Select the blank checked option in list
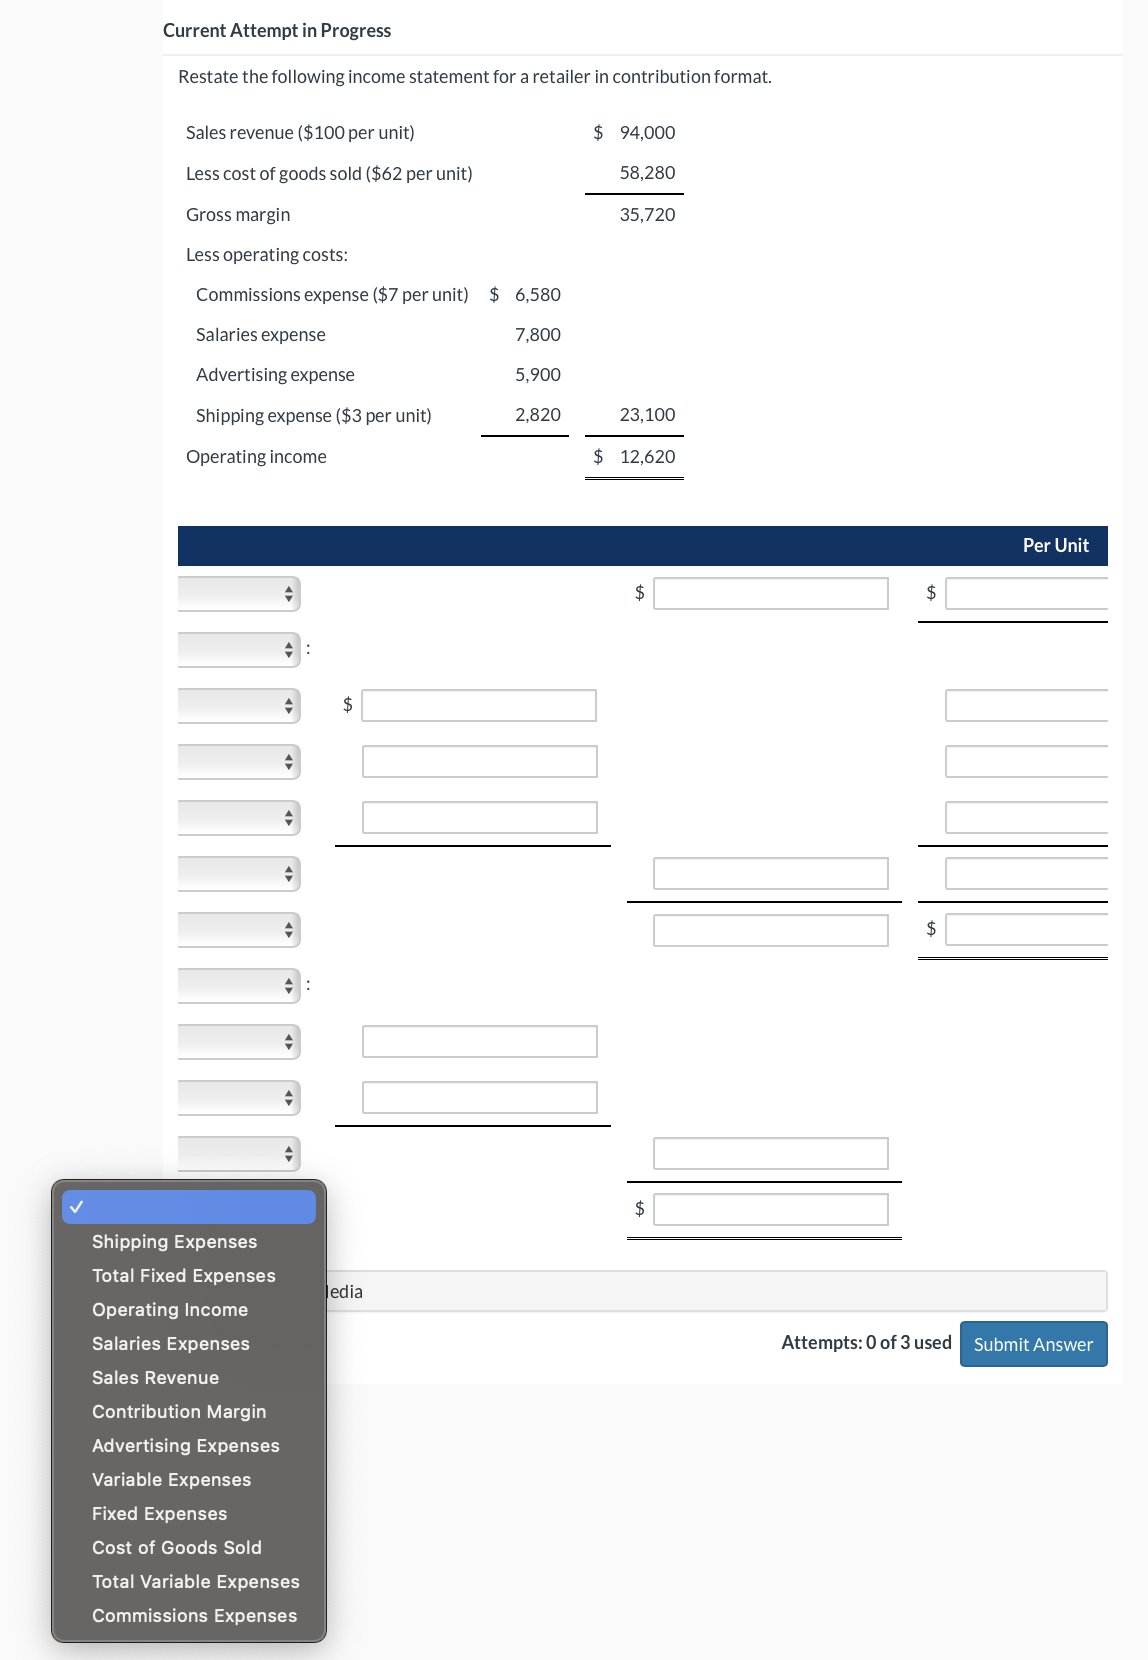The height and width of the screenshot is (1660, 1148). [x=189, y=1207]
